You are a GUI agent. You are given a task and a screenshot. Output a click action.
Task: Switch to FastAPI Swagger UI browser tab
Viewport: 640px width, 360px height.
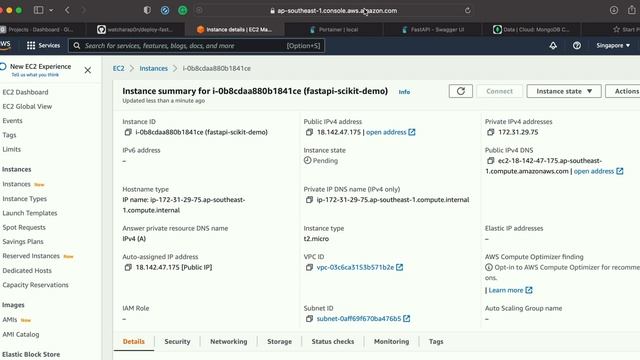433,29
